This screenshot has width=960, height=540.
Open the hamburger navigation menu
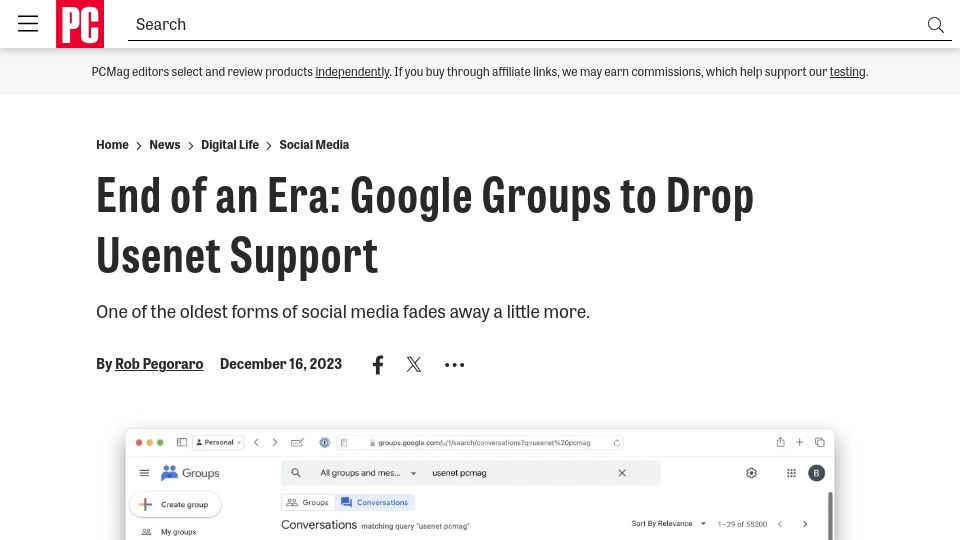point(28,24)
